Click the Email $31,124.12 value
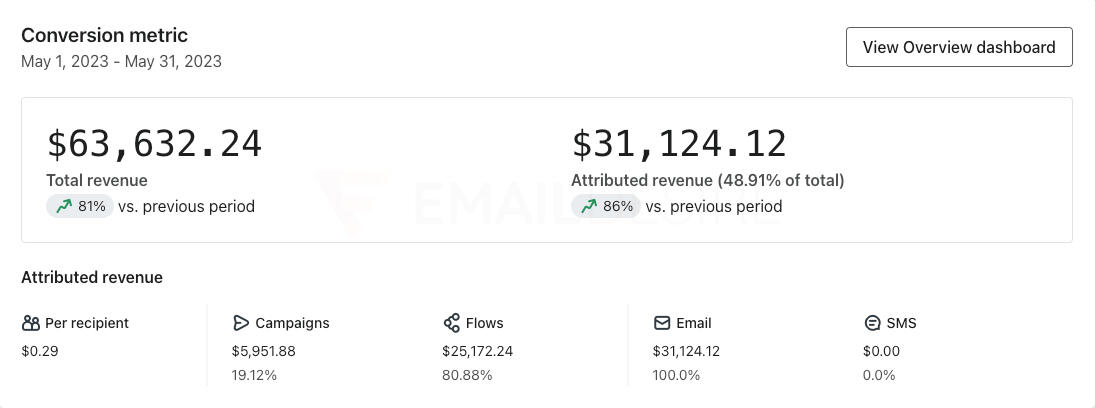1095x408 pixels. pos(686,351)
